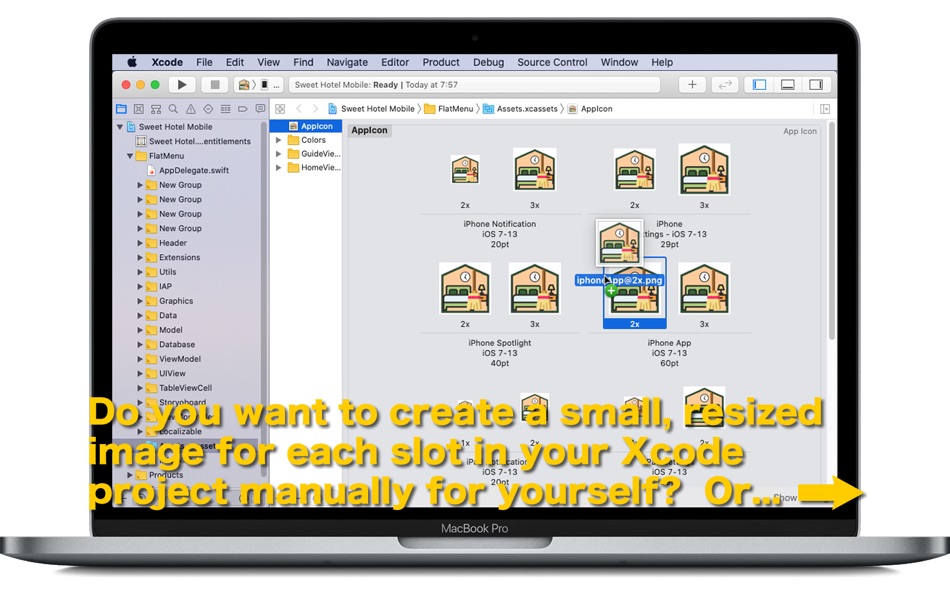Expand the GuideVie... asset folder
The width and height of the screenshot is (950, 594).
[279, 154]
